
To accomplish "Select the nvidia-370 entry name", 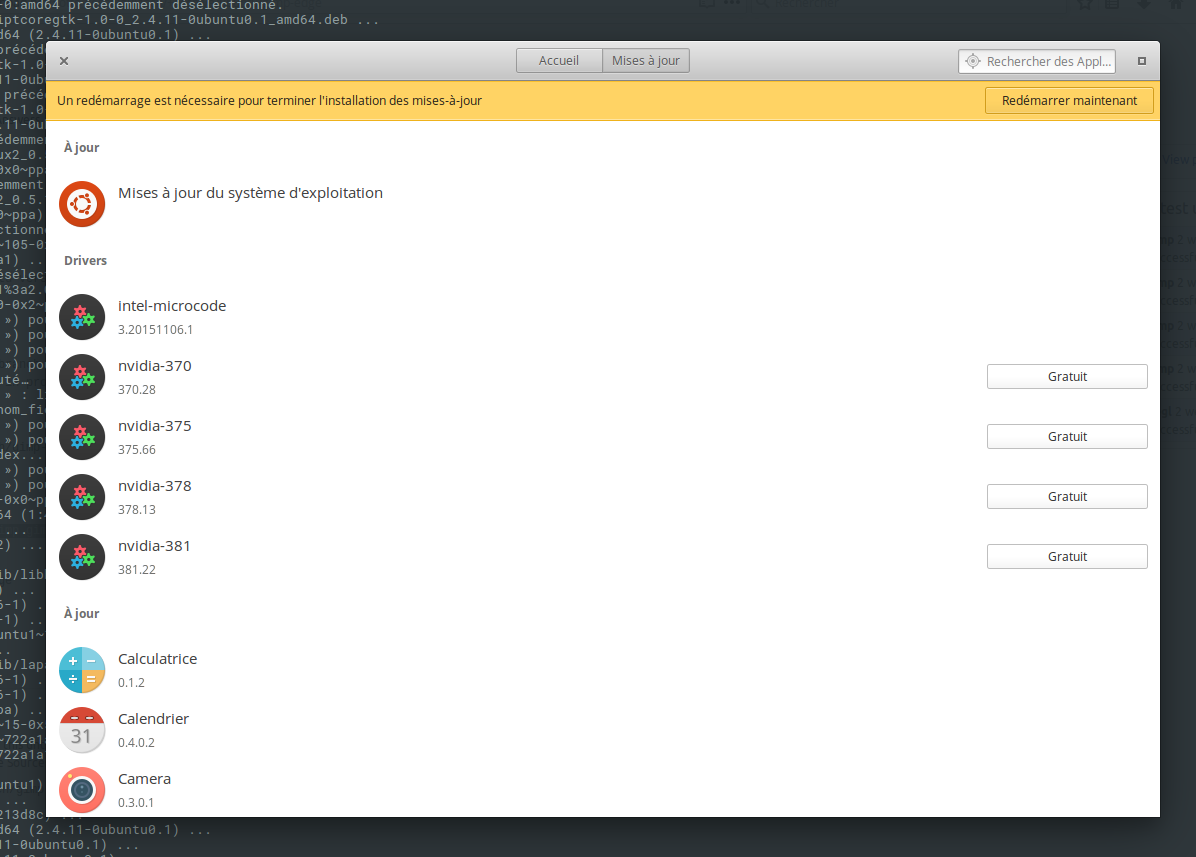I will click(x=155, y=366).
